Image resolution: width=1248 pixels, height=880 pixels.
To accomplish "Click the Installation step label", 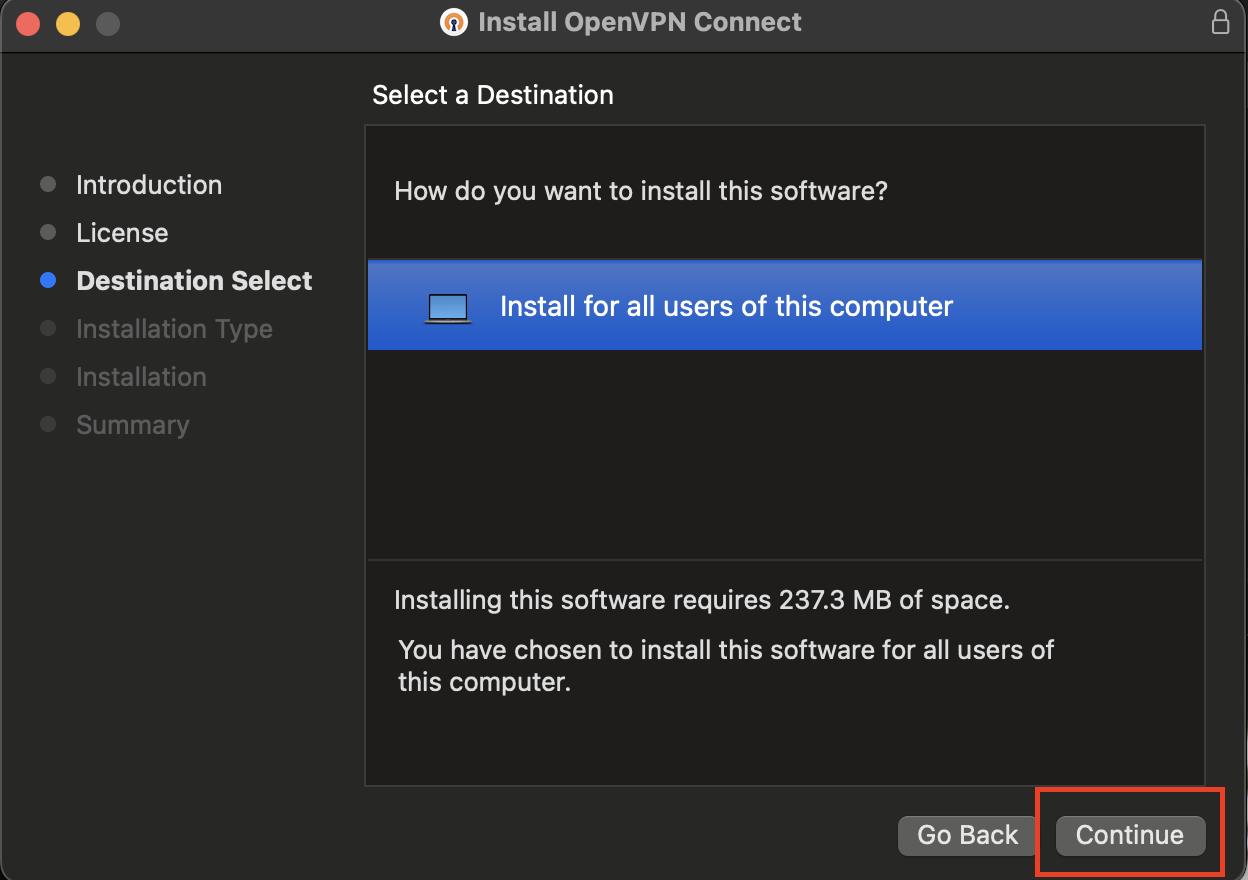I will (141, 377).
